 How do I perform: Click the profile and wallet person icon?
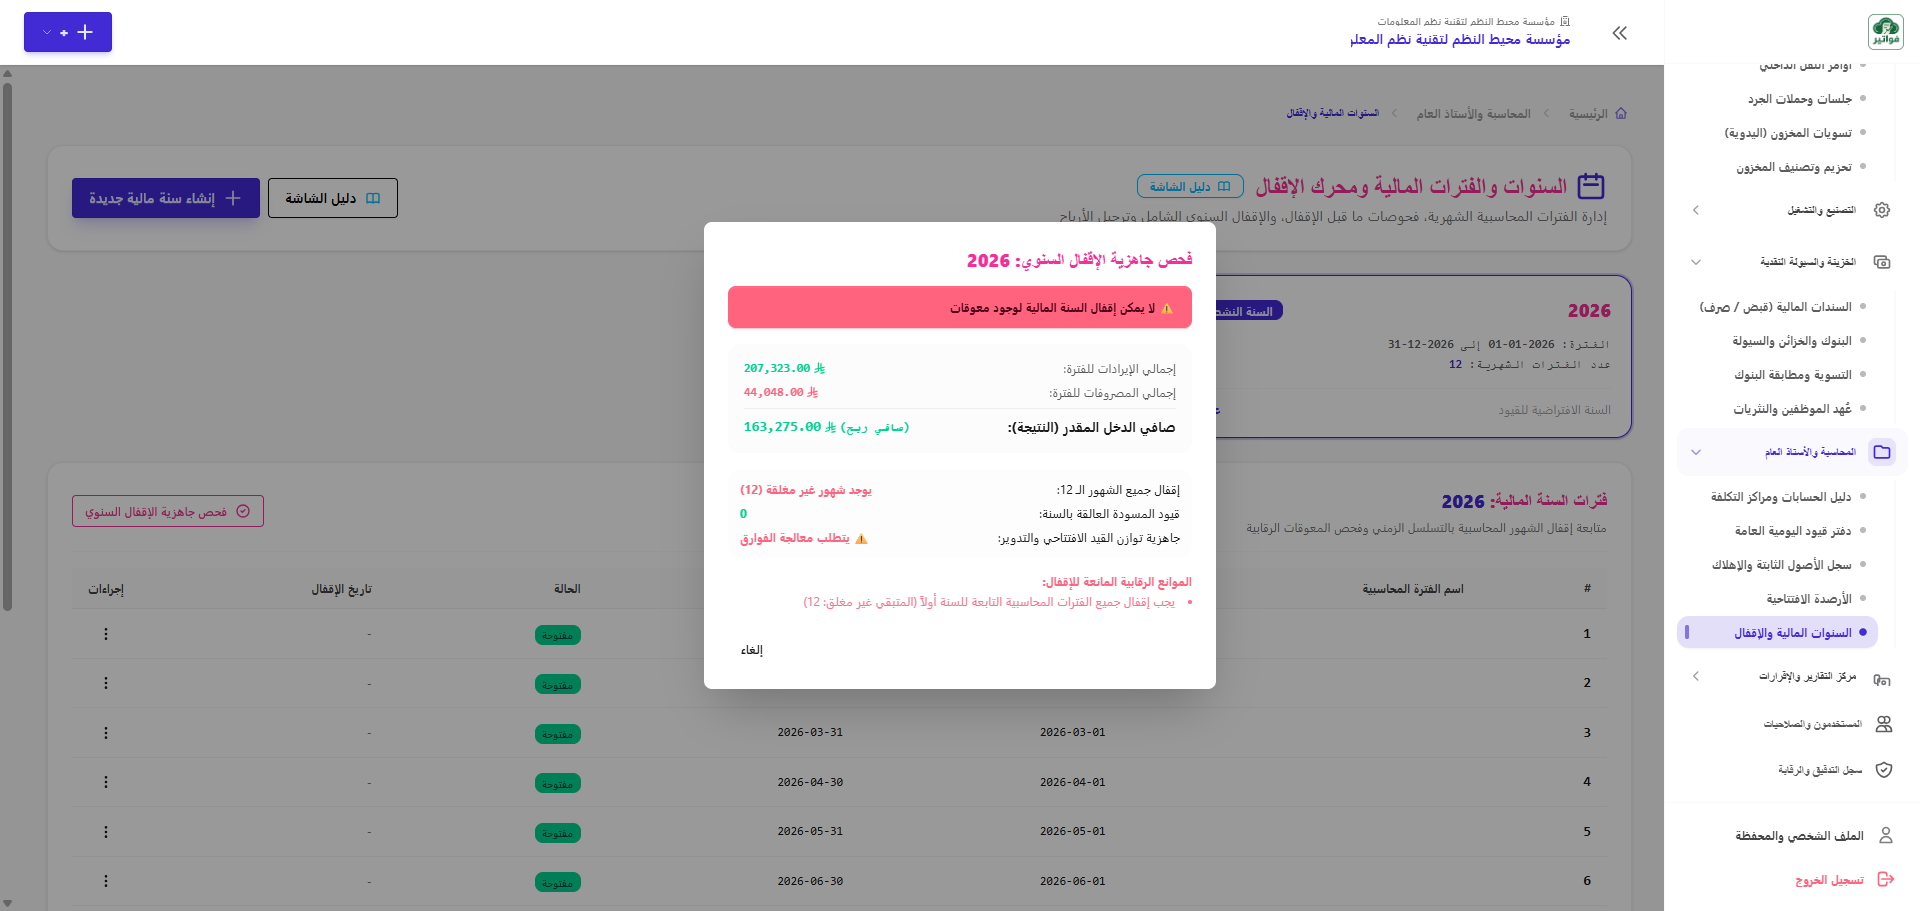coord(1886,835)
